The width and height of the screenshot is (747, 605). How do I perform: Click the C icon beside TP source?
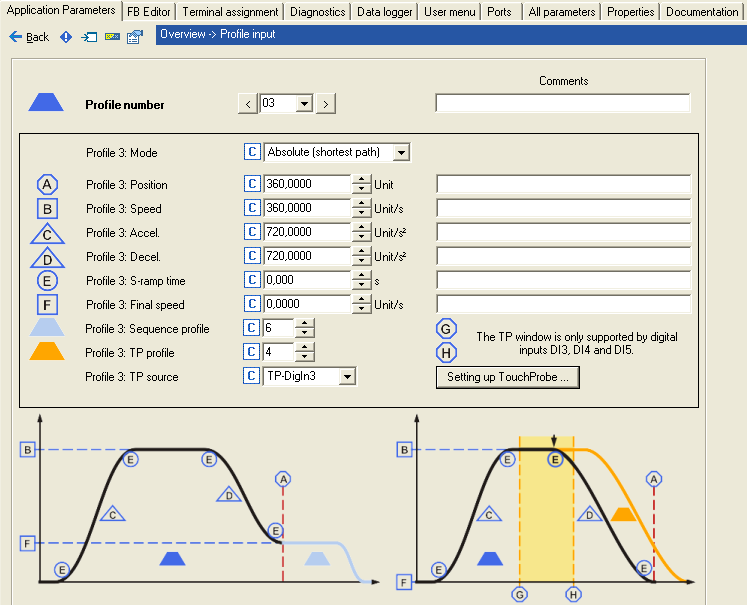(x=253, y=376)
